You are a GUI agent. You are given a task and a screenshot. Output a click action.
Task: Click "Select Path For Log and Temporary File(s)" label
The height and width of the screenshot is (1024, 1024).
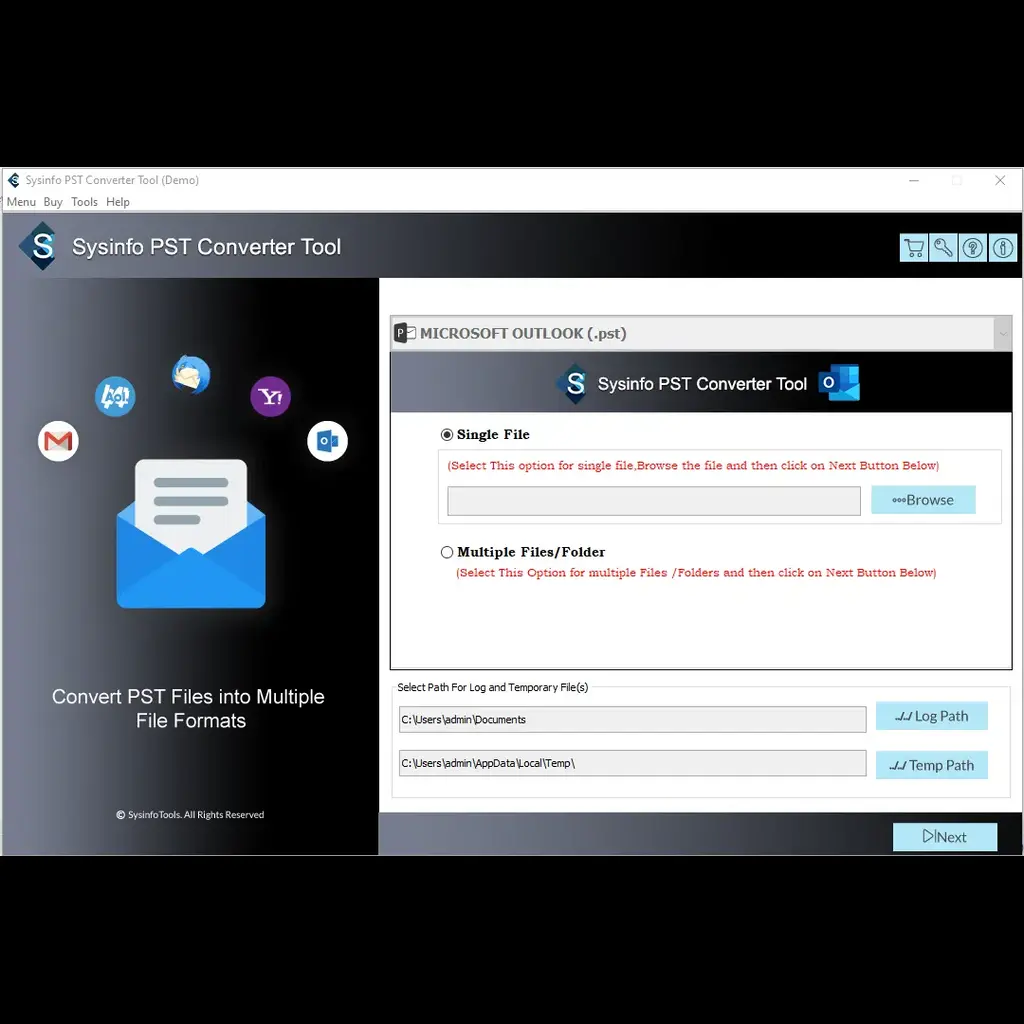492,687
